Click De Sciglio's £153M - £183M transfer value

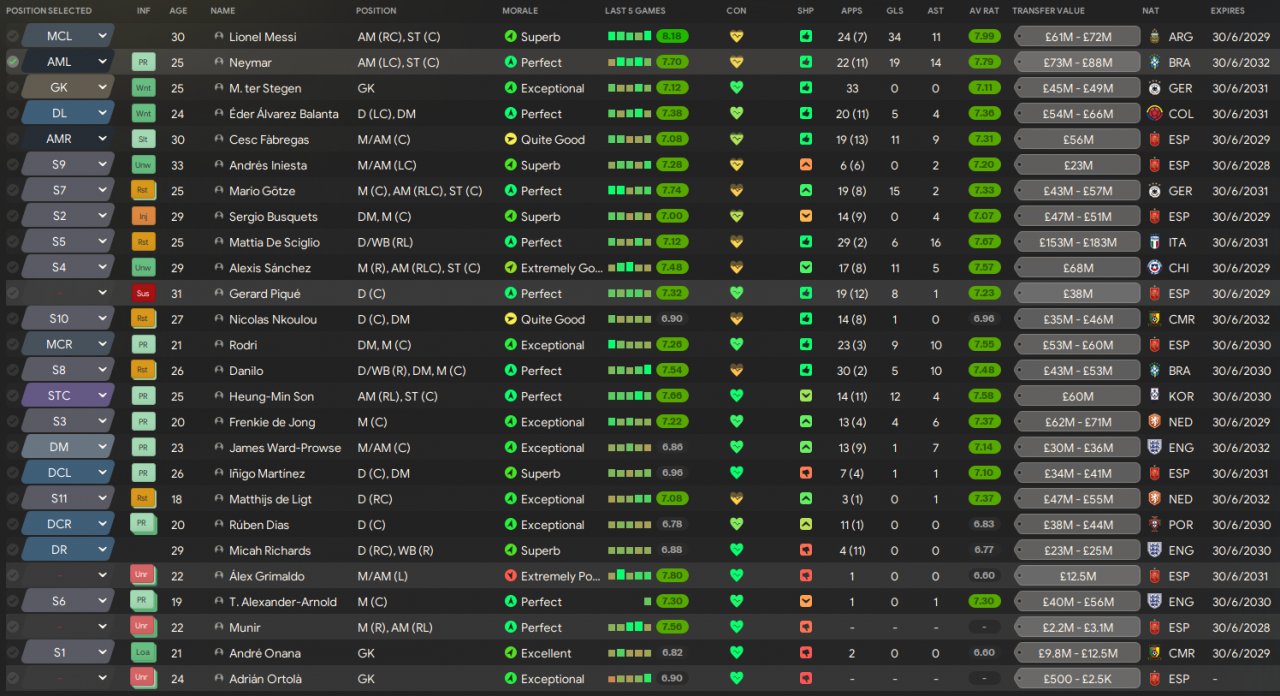tap(1077, 242)
